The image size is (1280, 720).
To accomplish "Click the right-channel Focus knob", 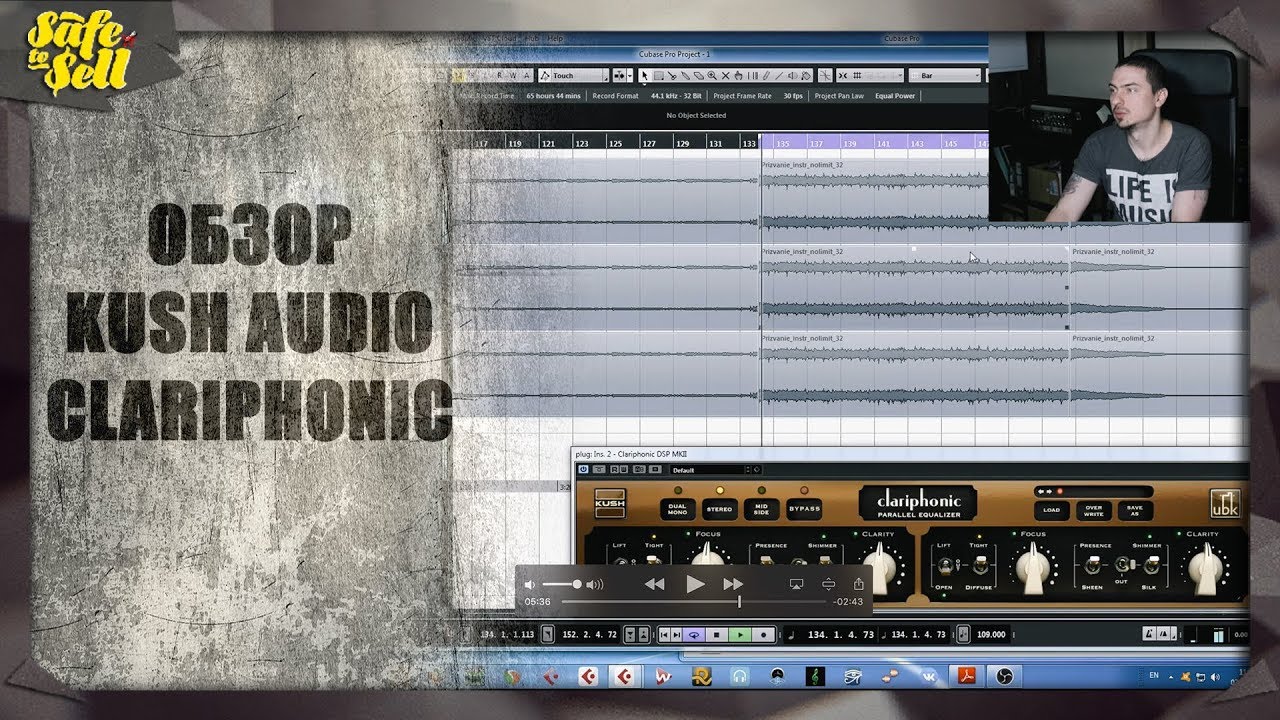I will (x=1033, y=566).
